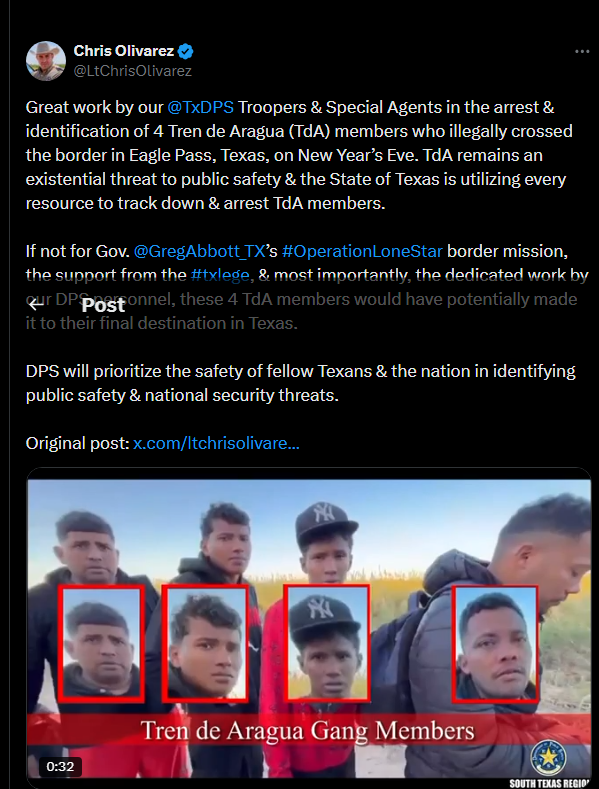Click the Chris Olivarez display name
This screenshot has height=789, width=599.
click(124, 51)
